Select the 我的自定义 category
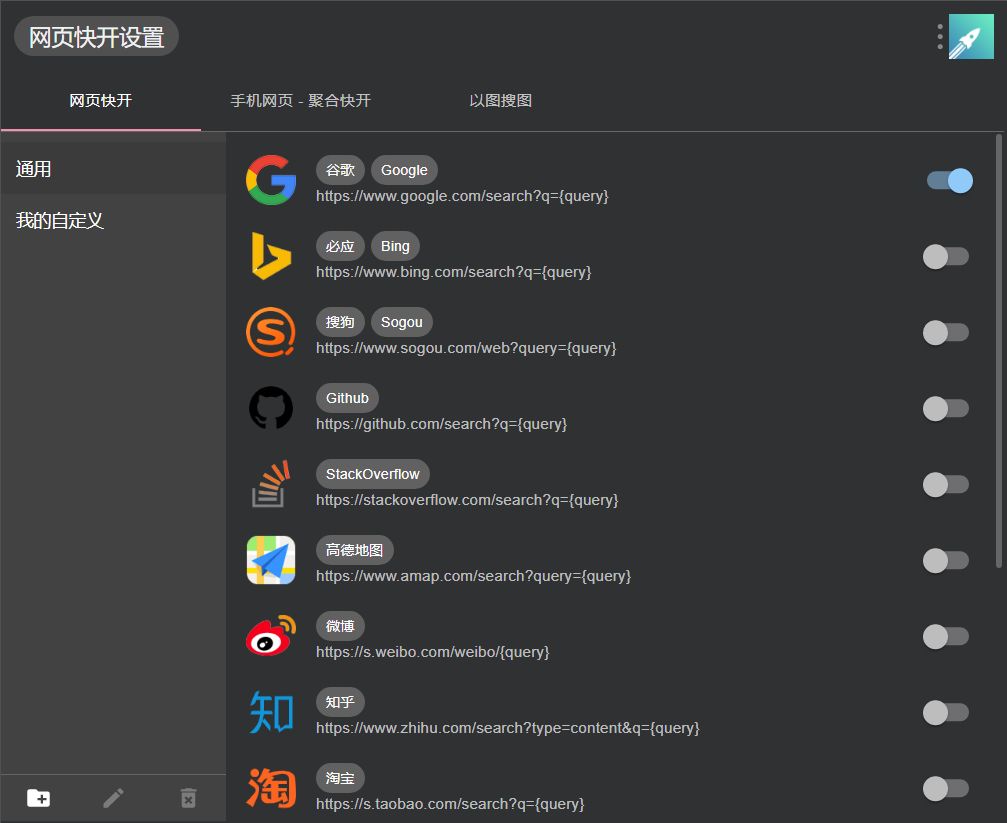Screen dimensions: 1007x823 coord(113,220)
